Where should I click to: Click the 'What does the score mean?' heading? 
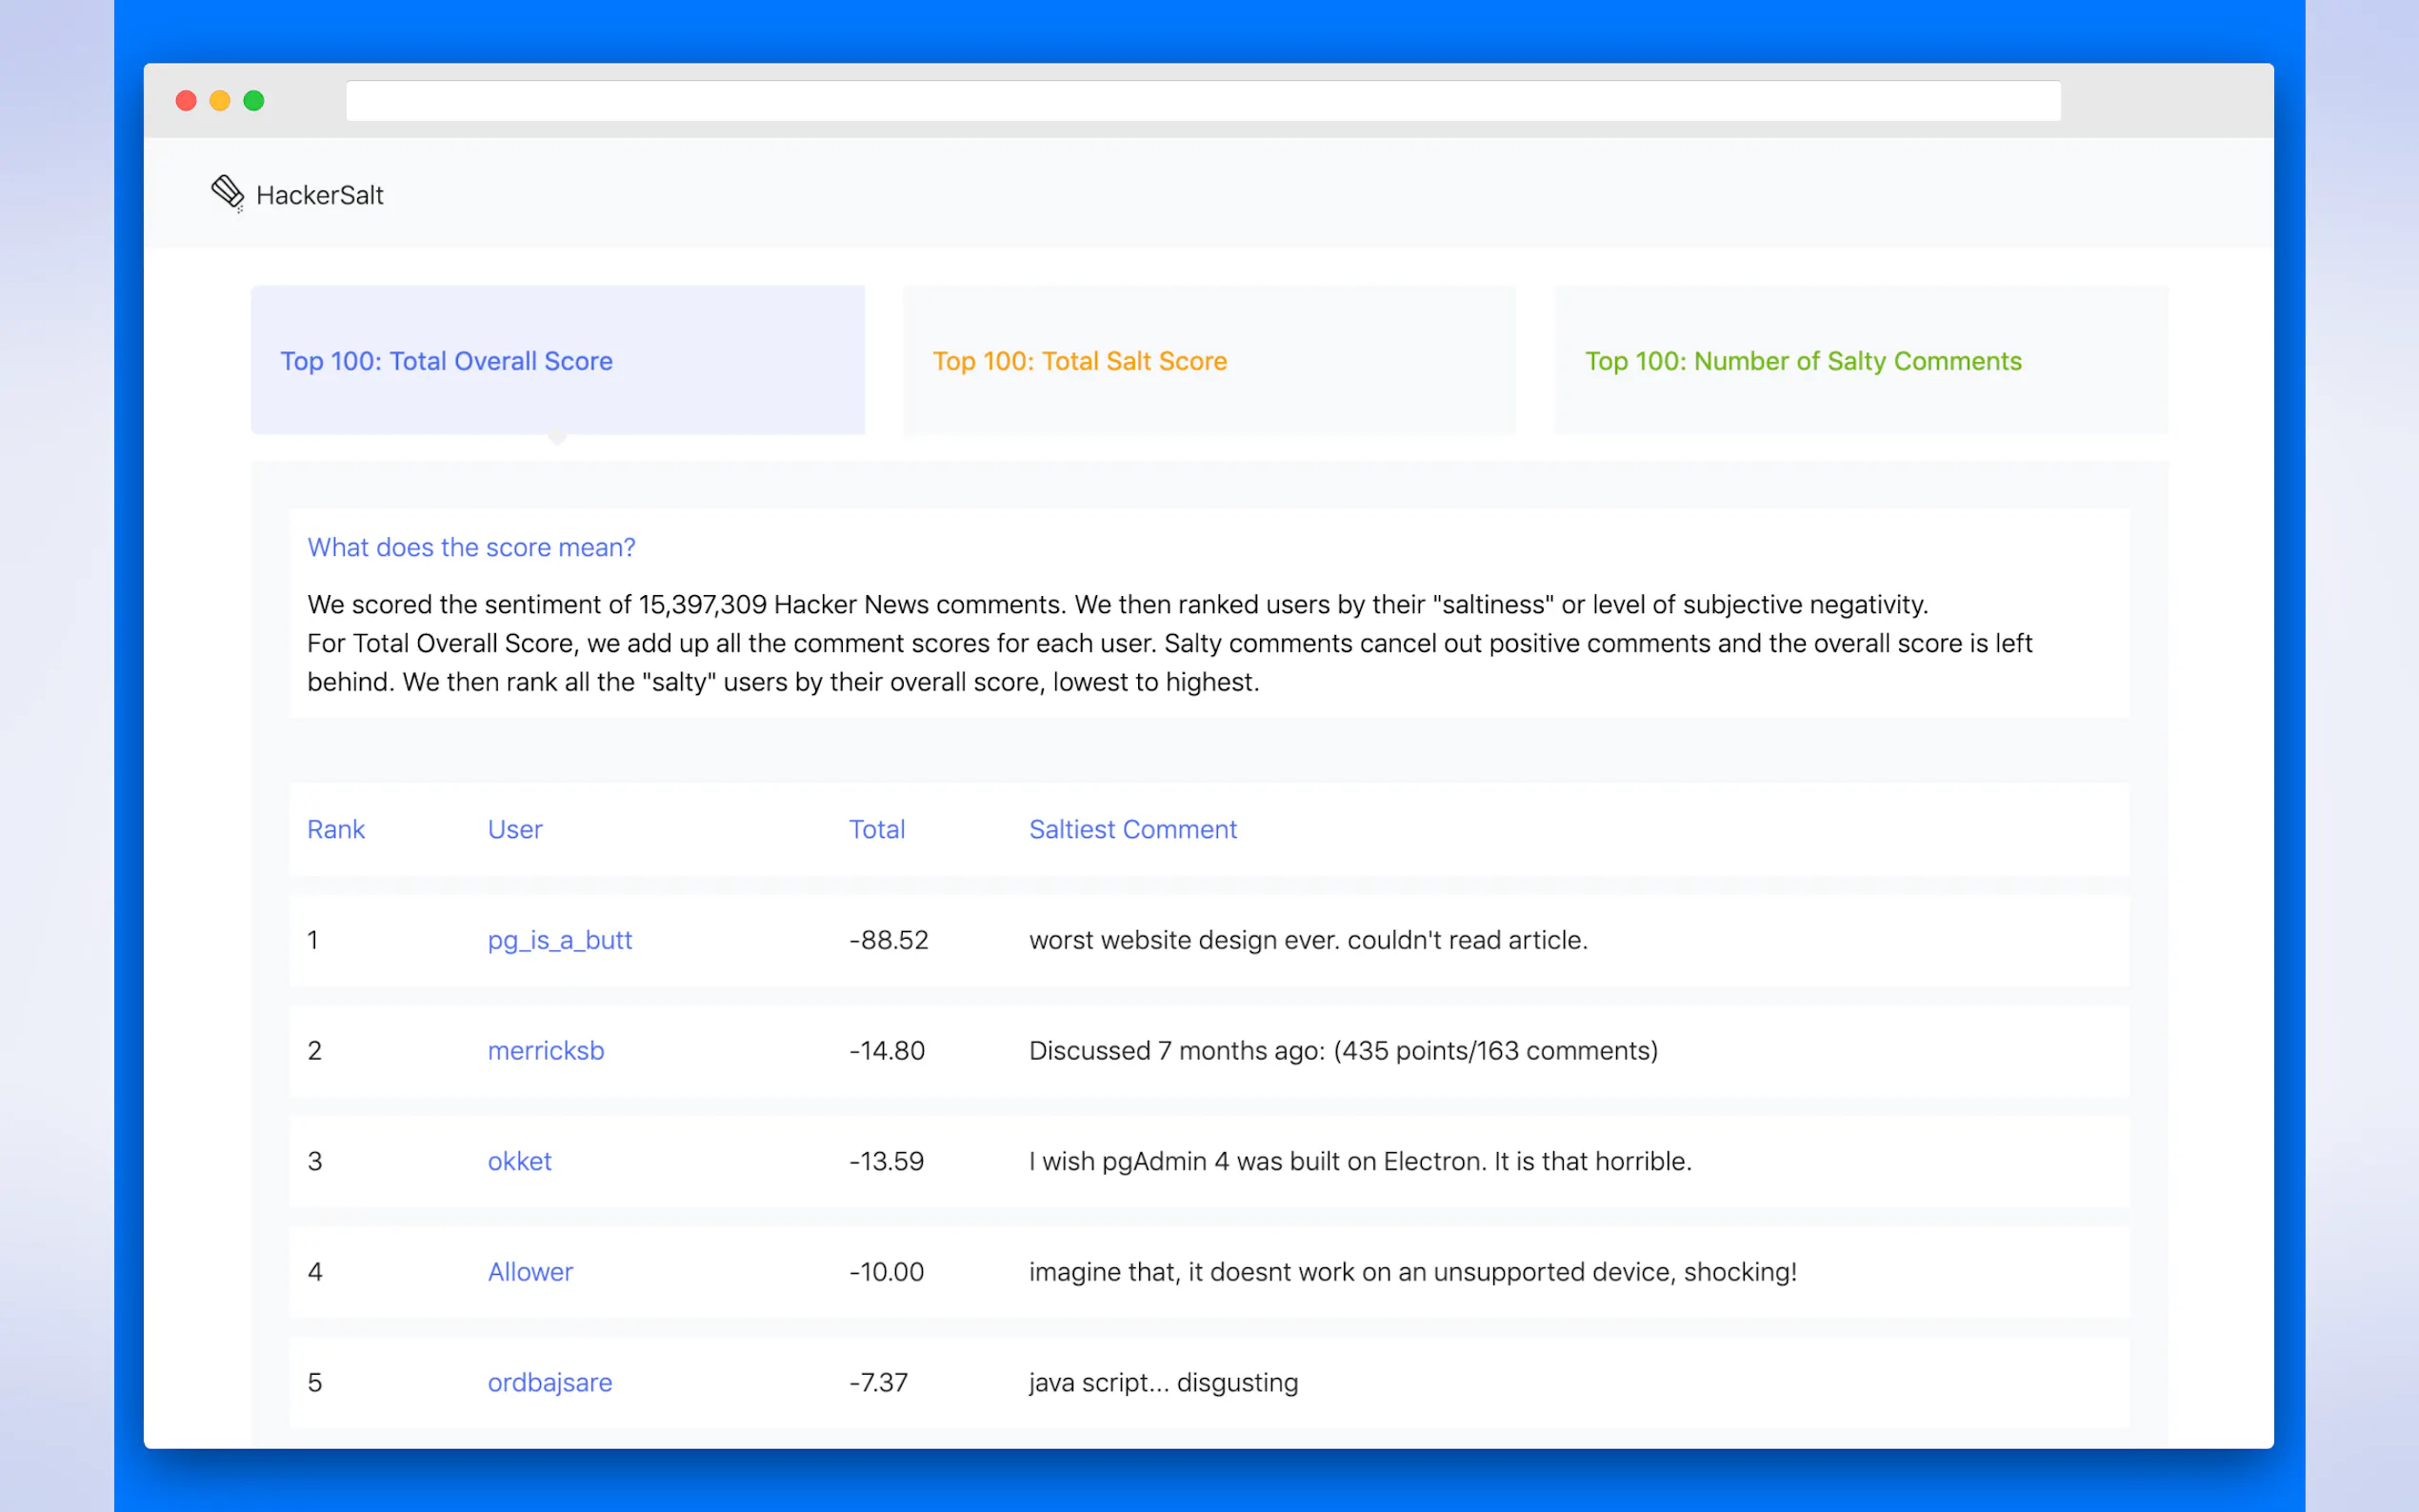coord(471,547)
